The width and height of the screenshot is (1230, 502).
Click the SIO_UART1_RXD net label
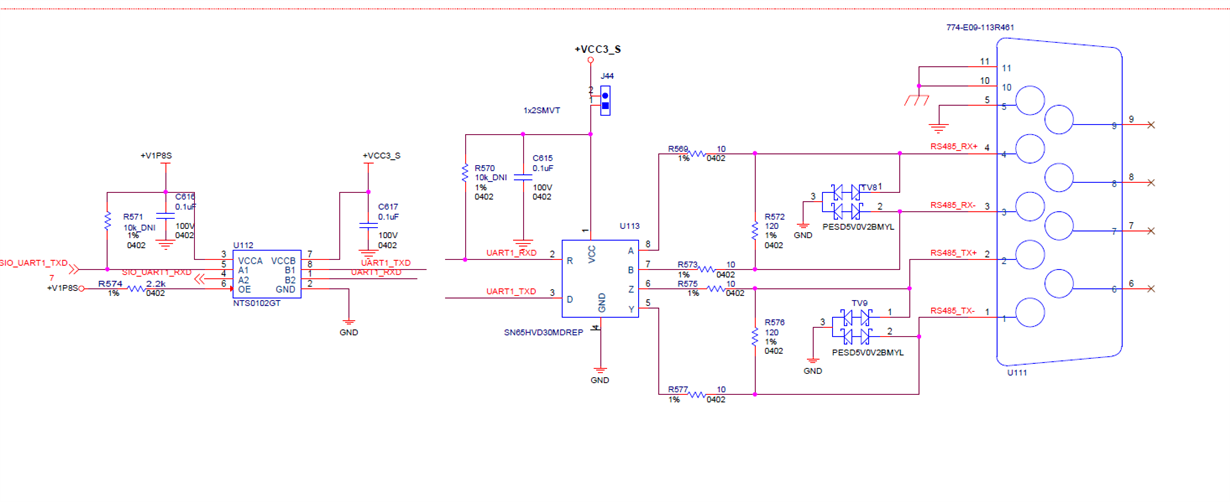(157, 273)
